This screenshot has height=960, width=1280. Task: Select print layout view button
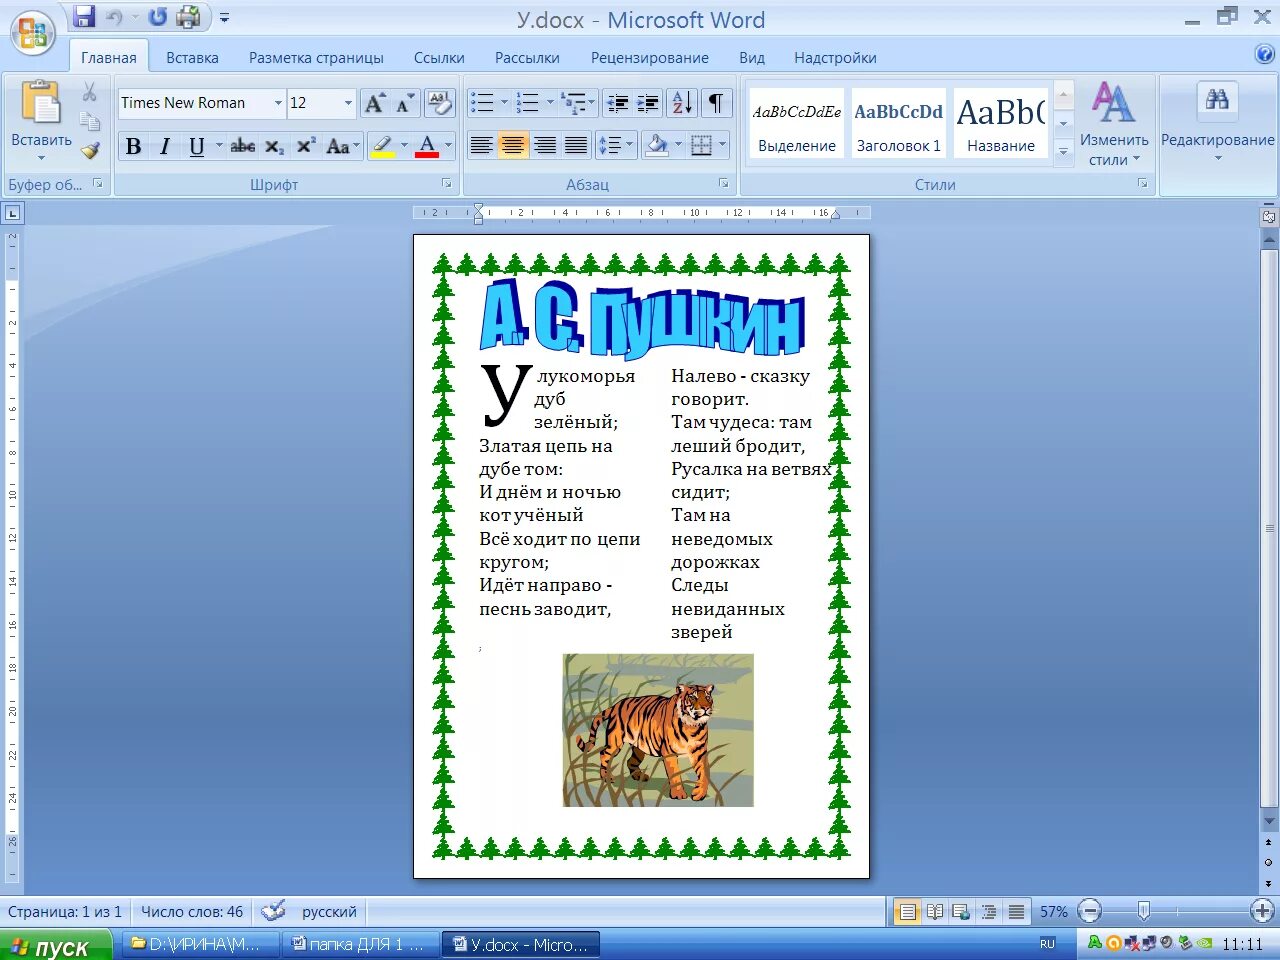pos(907,912)
